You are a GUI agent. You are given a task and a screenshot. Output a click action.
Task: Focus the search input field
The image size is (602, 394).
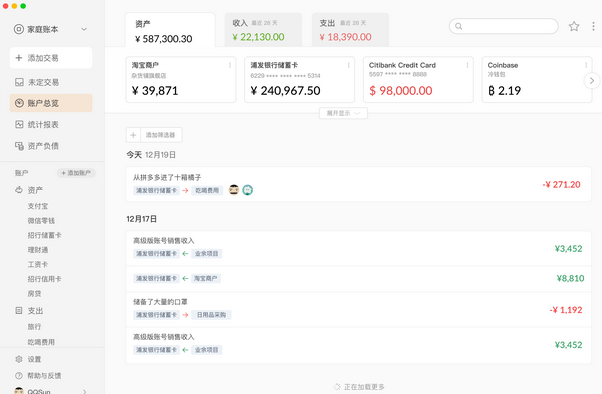click(x=504, y=26)
